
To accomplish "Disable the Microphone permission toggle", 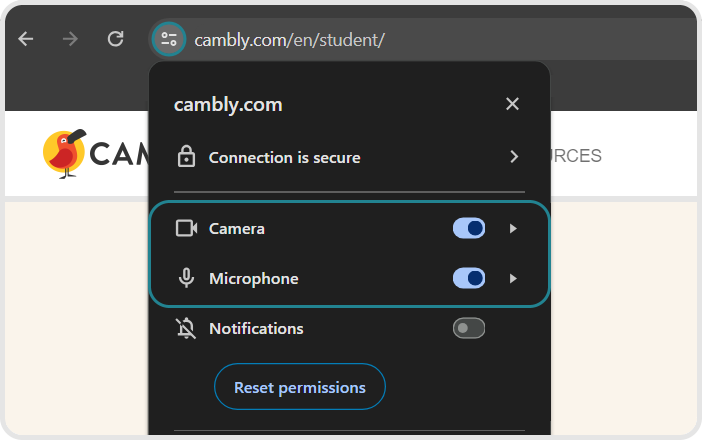I will [x=469, y=278].
